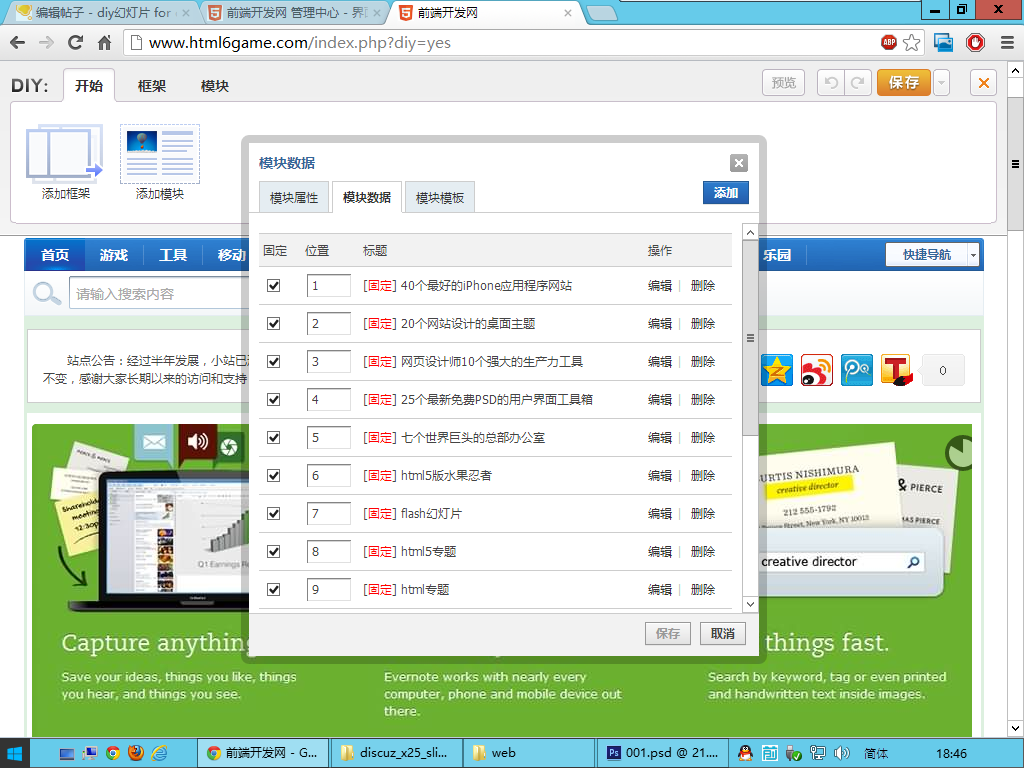Screen dimensions: 1024x768
Task: Switch to the 框架 DIY tab
Action: point(152,86)
